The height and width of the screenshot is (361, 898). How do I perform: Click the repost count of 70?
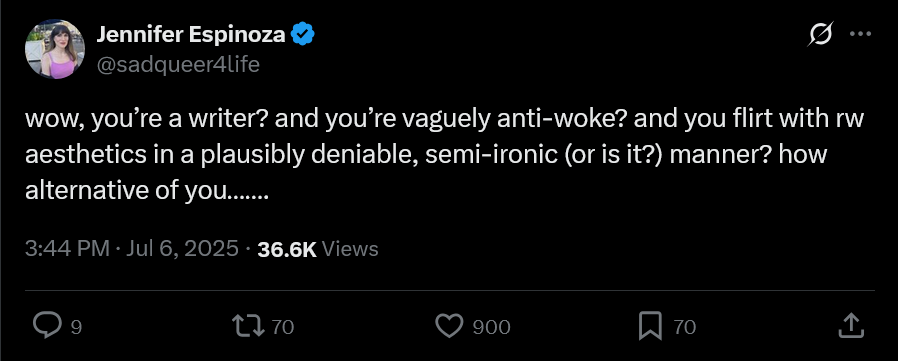(x=282, y=327)
